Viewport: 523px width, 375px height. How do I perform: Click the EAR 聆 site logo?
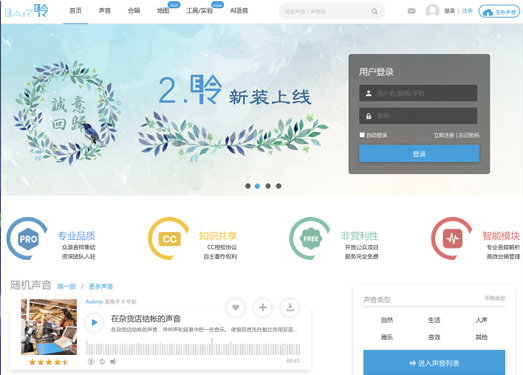click(27, 11)
